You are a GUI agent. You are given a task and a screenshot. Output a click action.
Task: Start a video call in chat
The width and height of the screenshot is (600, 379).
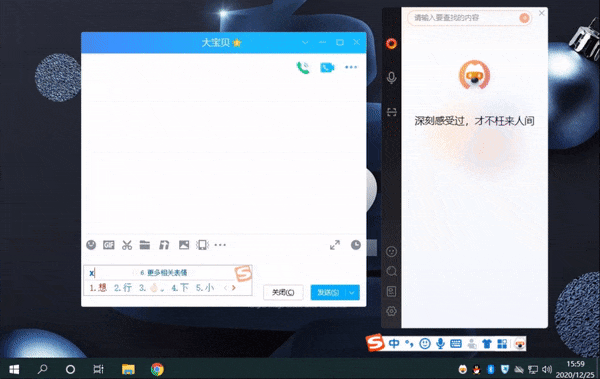(327, 68)
